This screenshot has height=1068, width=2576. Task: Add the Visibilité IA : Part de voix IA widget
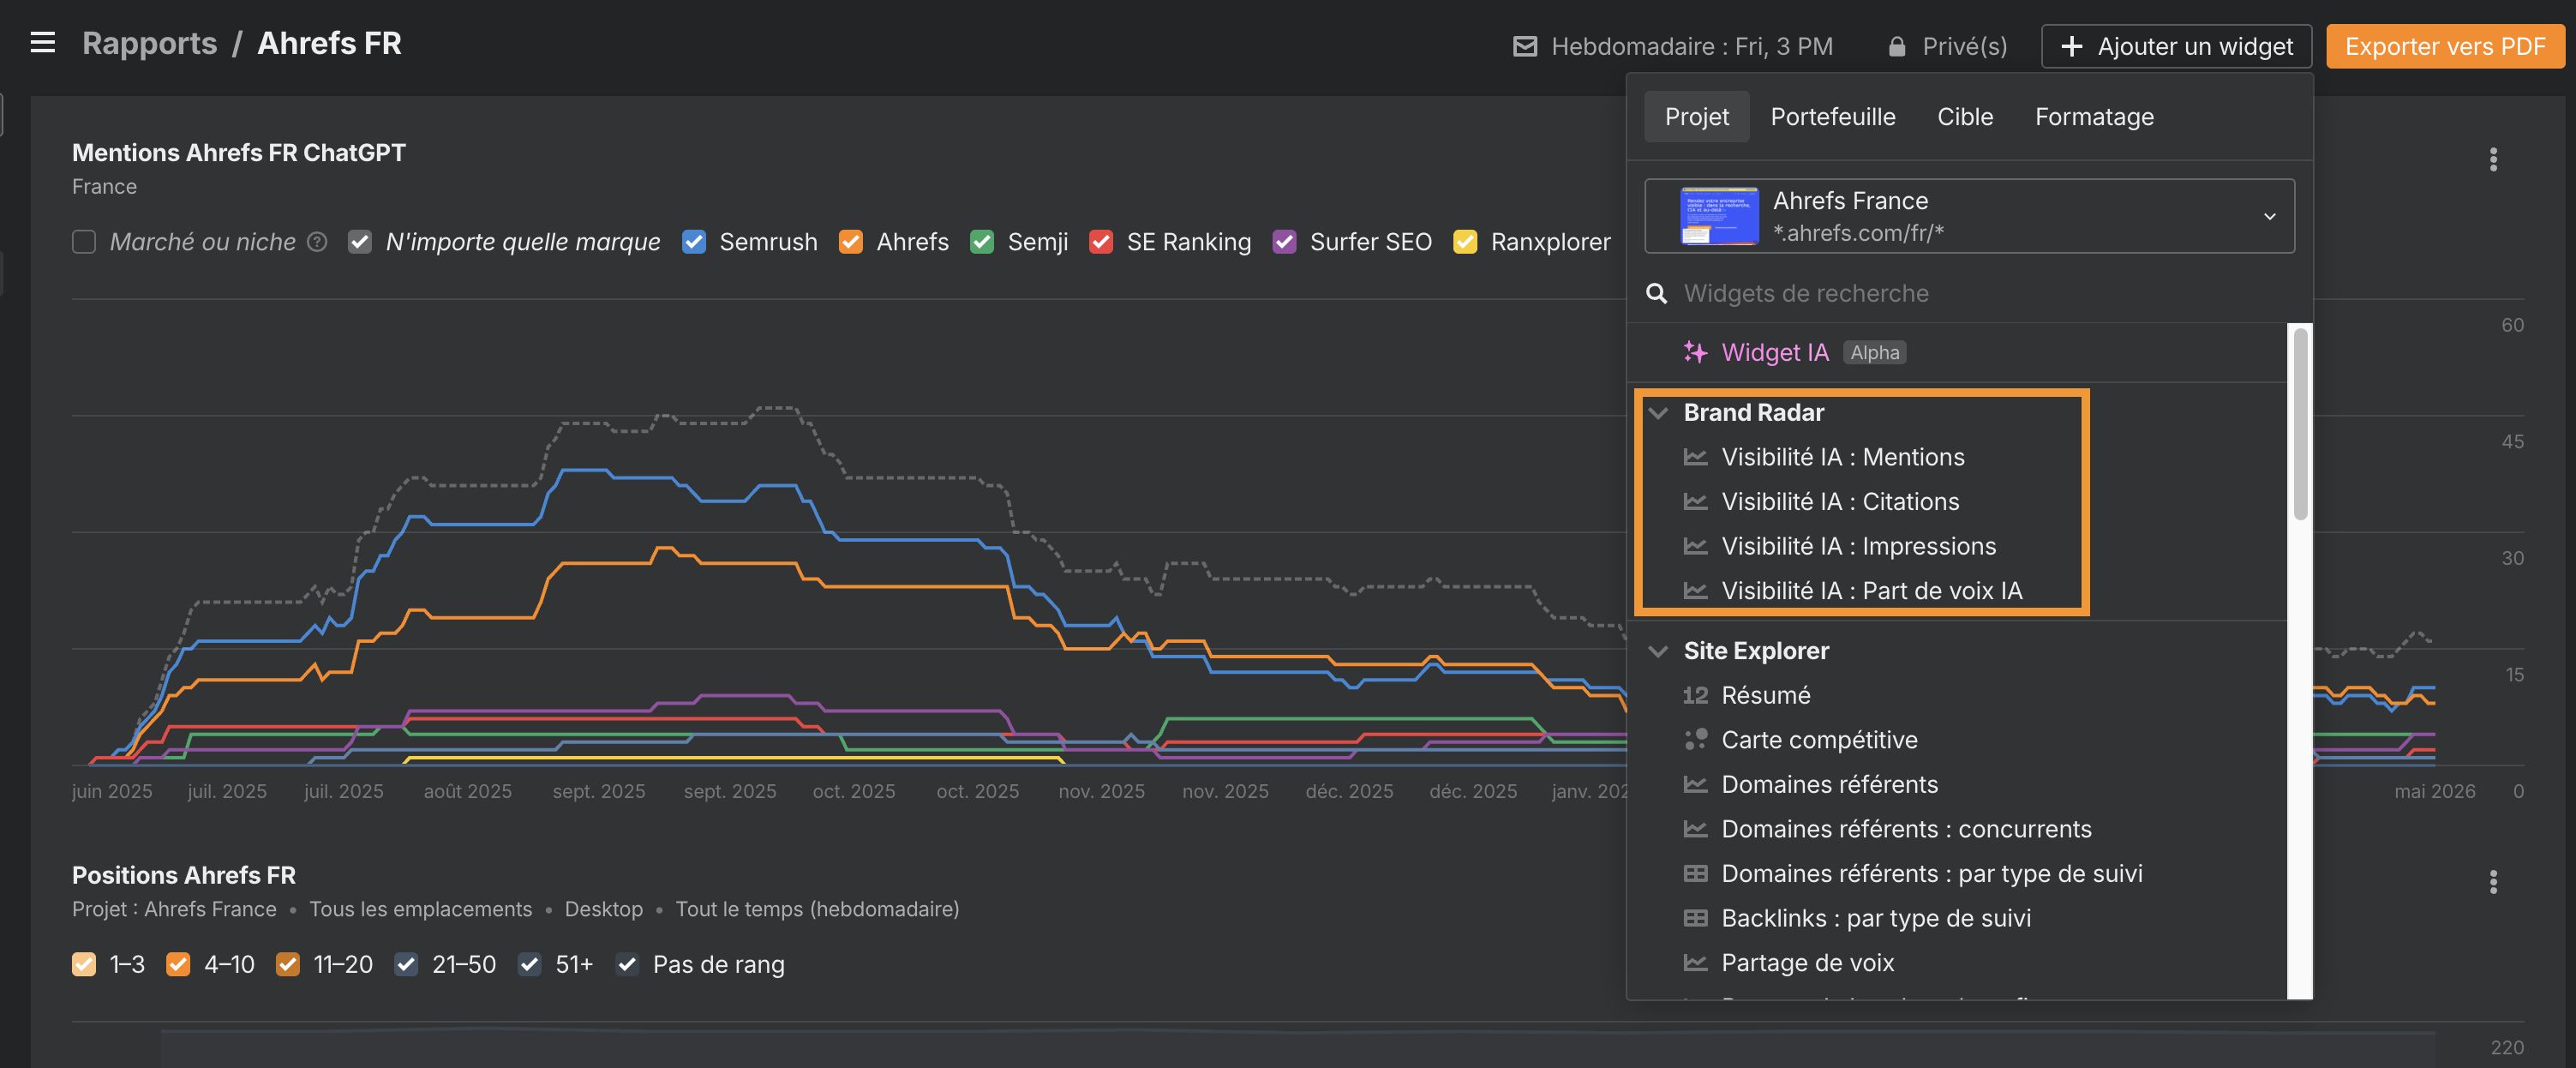point(1871,591)
